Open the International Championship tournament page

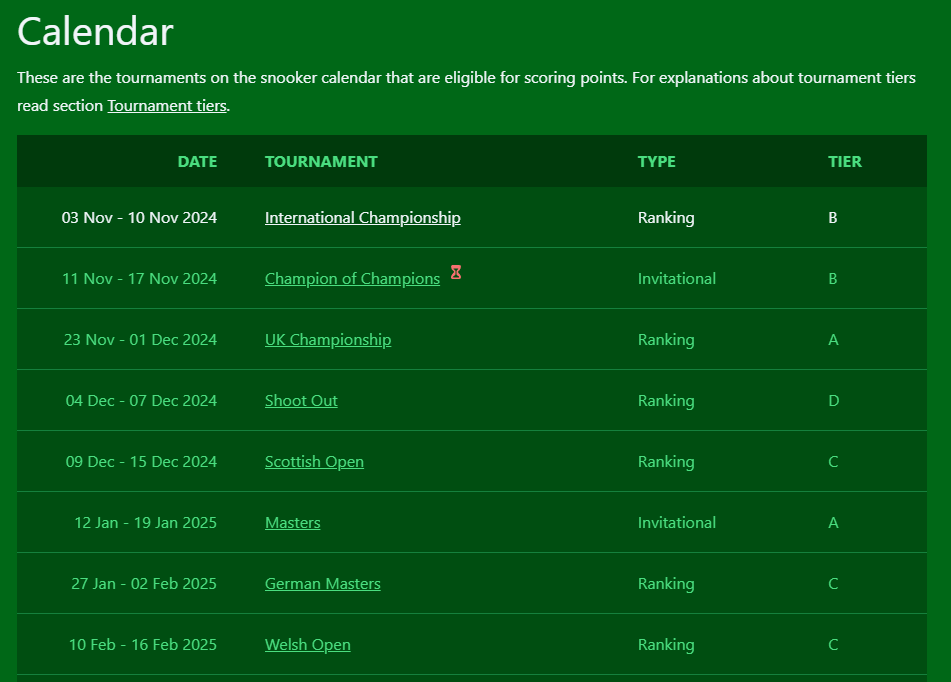[363, 218]
